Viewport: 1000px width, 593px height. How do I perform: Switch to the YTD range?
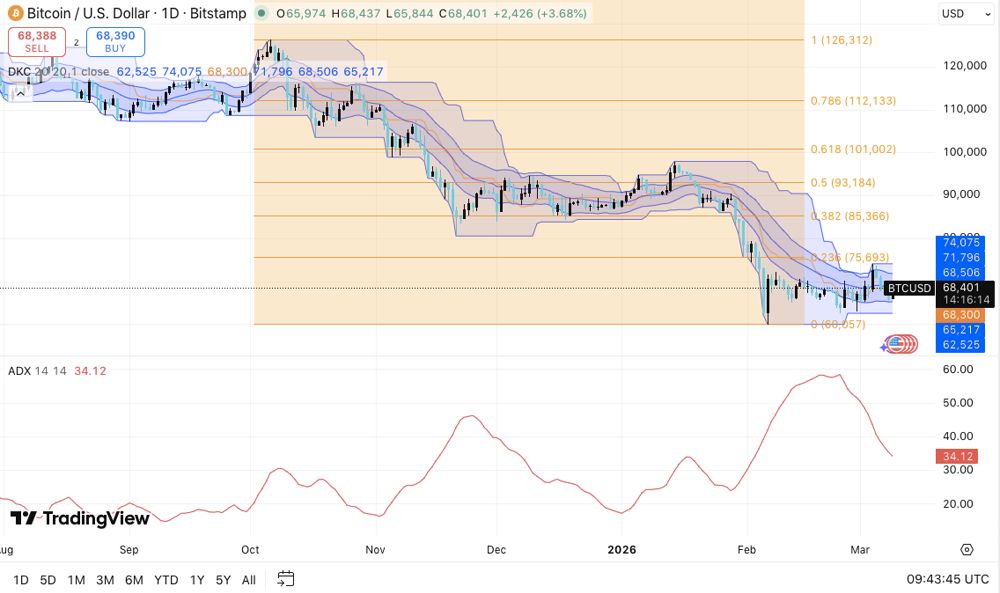(x=166, y=579)
